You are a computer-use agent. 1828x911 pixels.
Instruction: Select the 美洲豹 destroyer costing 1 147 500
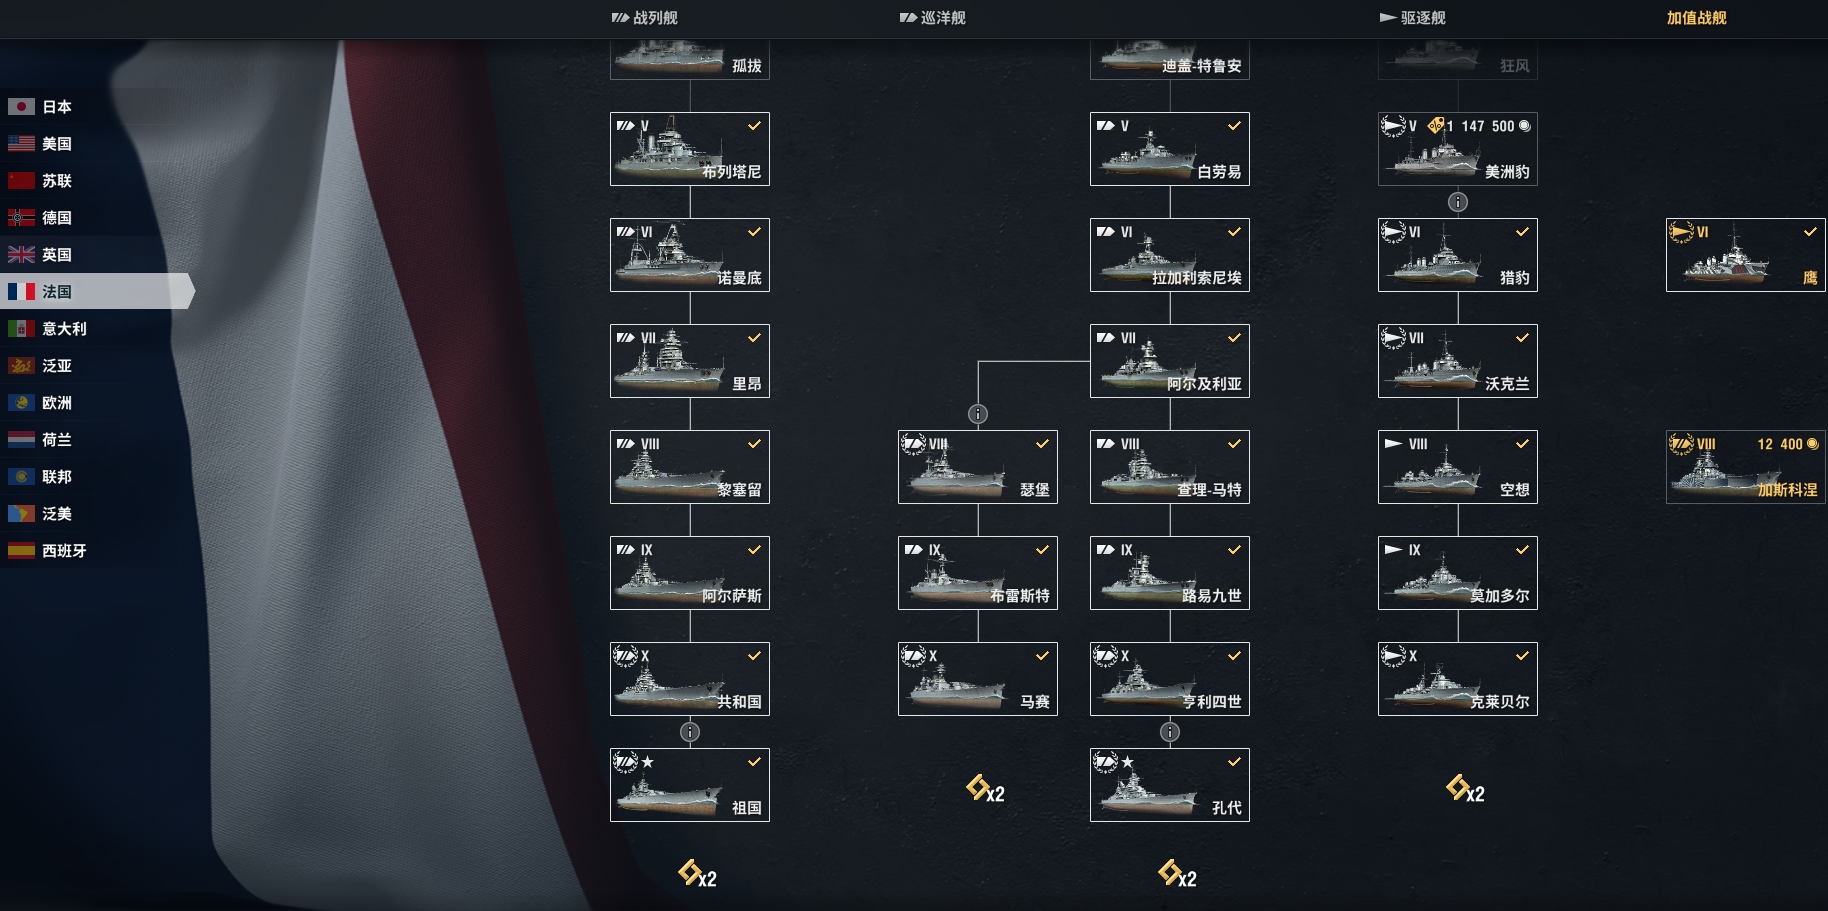click(1458, 149)
